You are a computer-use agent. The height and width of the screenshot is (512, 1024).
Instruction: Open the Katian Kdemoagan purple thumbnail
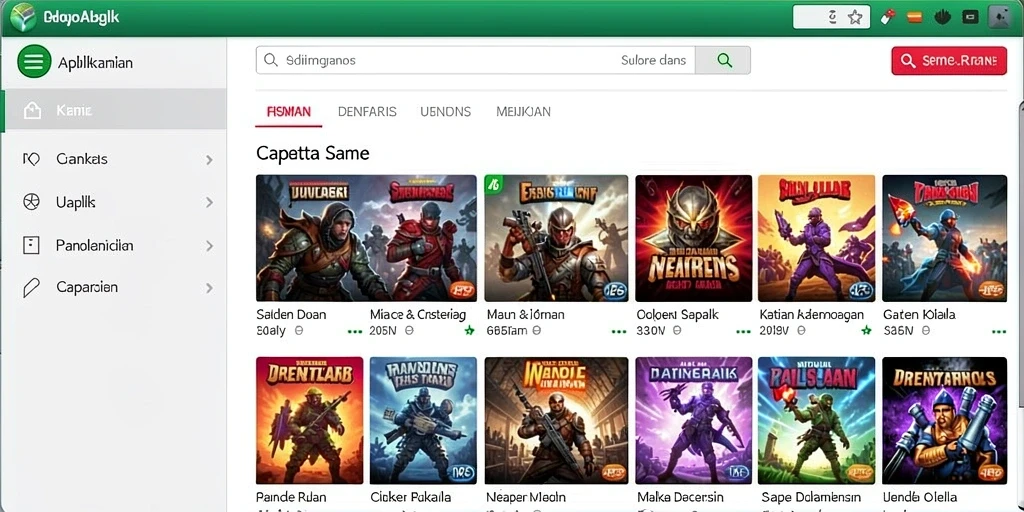pyautogui.click(x=816, y=238)
